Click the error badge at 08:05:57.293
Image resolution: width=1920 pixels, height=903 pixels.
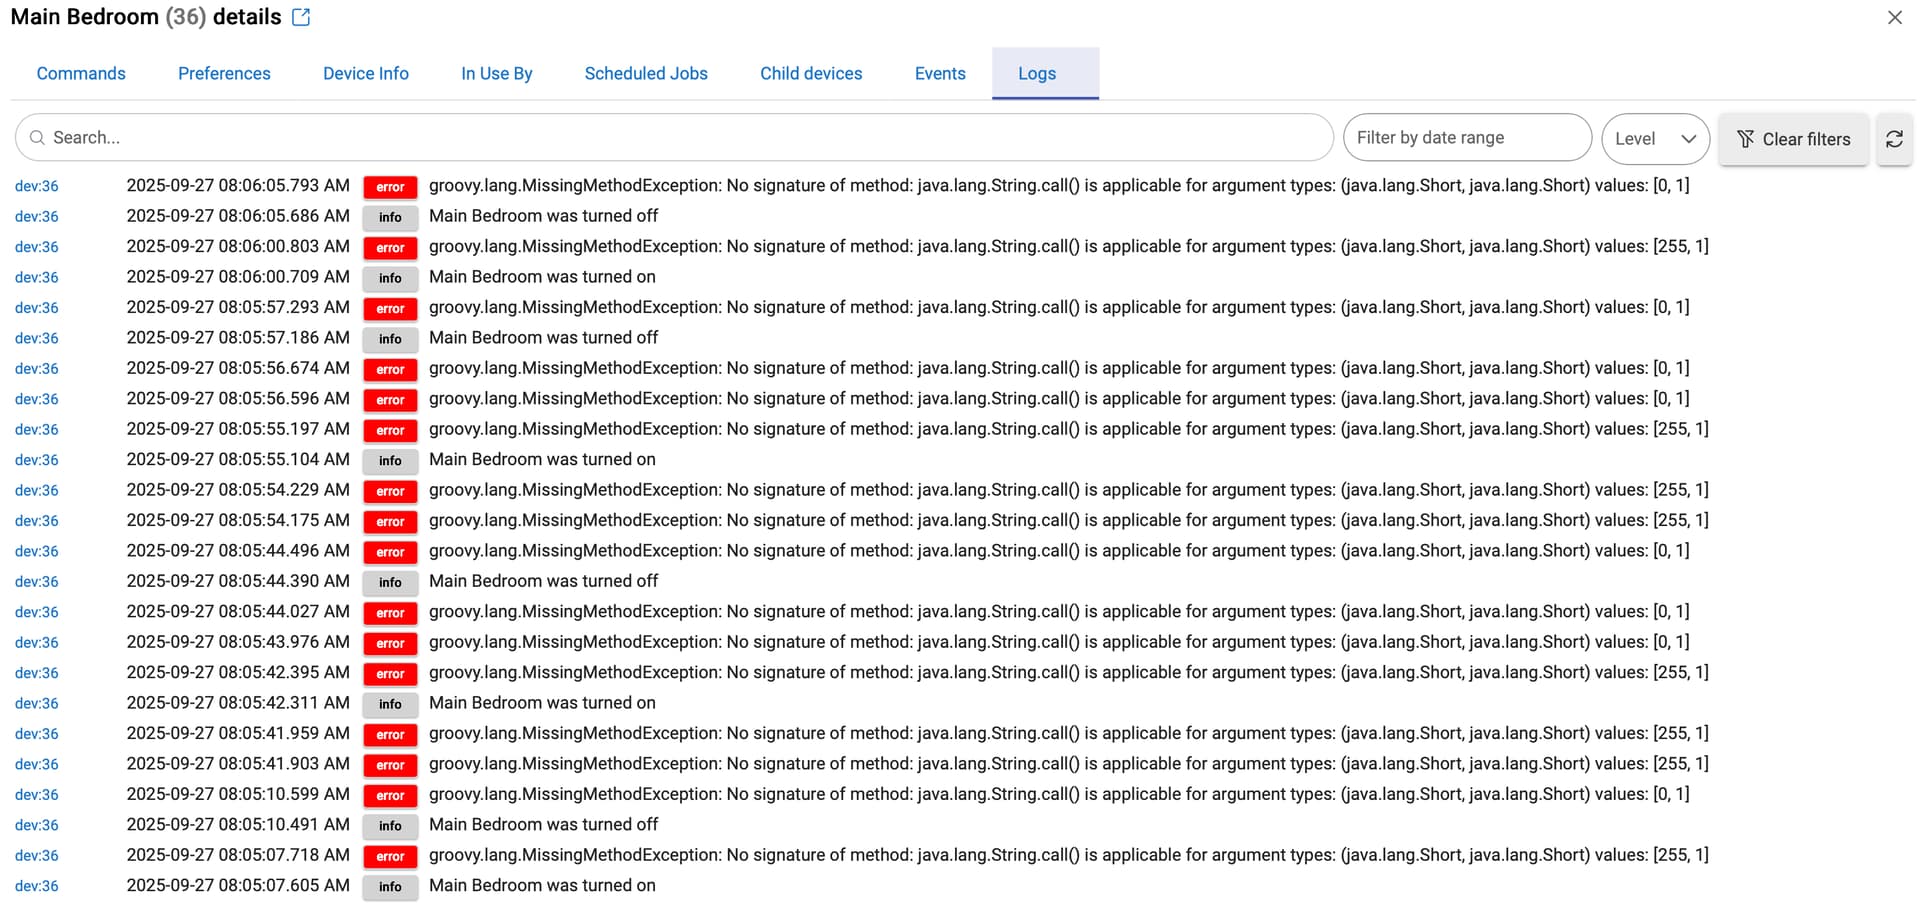(x=390, y=309)
